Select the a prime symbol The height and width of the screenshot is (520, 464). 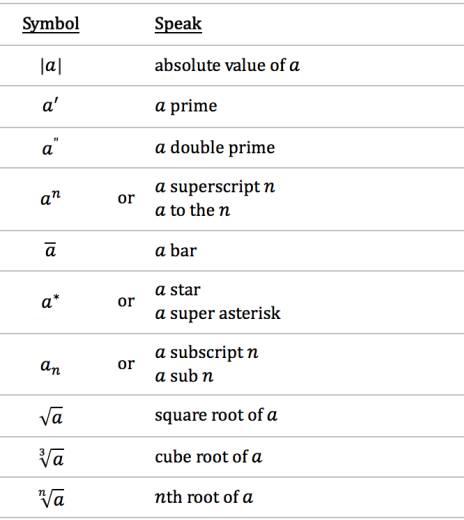point(50,106)
